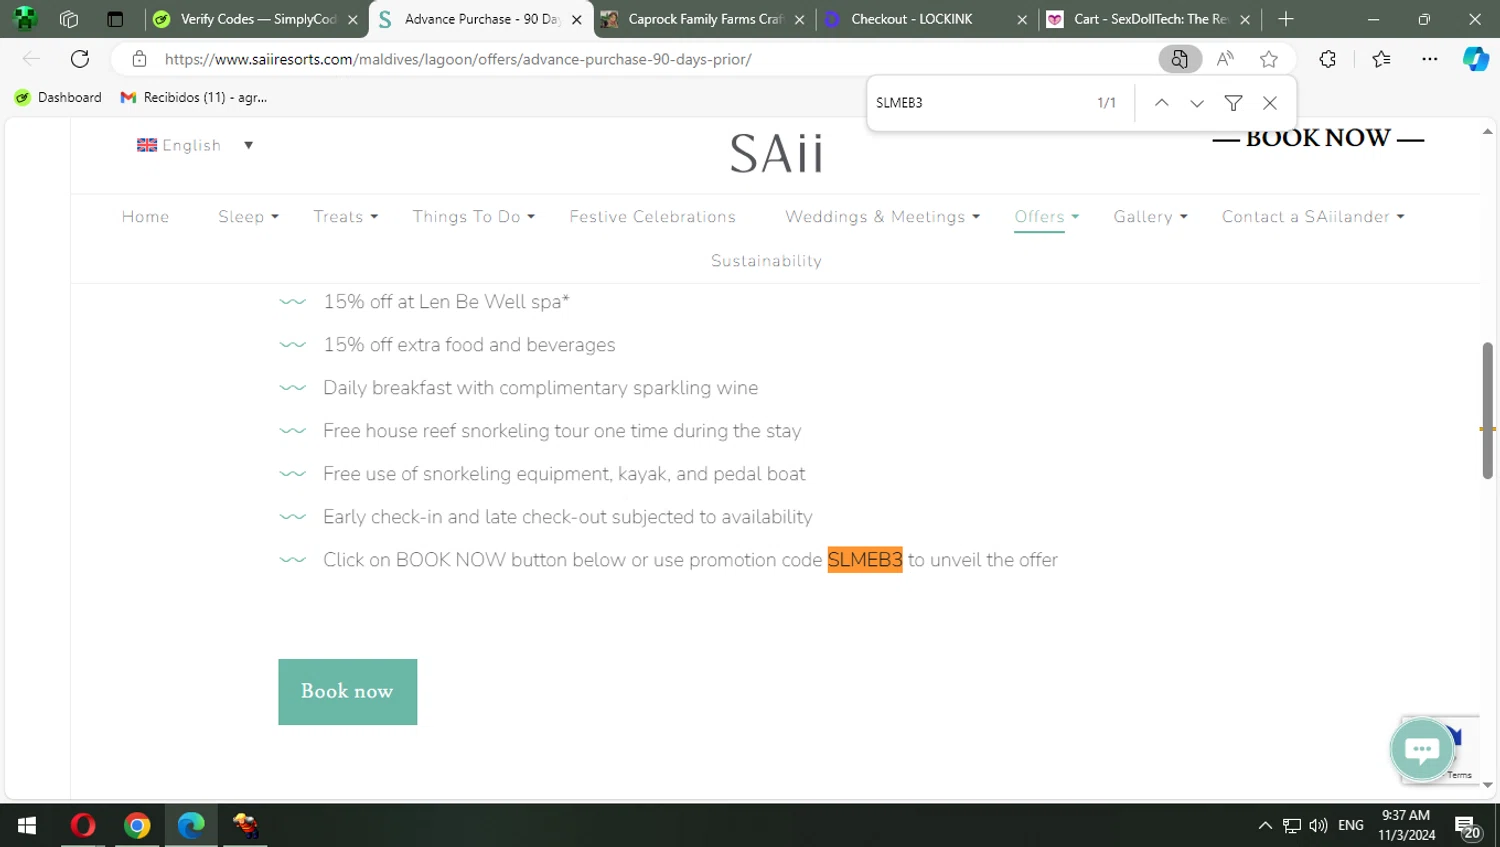This screenshot has width=1500, height=847.
Task: Open Windows Start menu
Action: pos(27,825)
